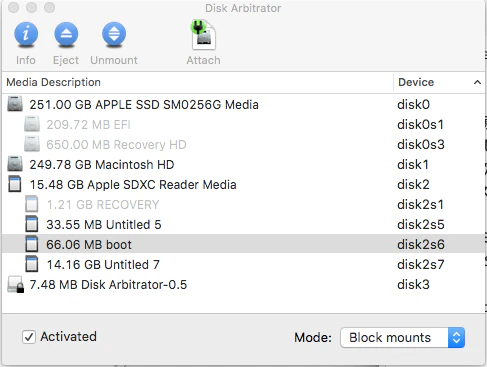Select the 33.55 MB Untitled 5 partition
The image size is (487, 367).
pyautogui.click(x=243, y=224)
